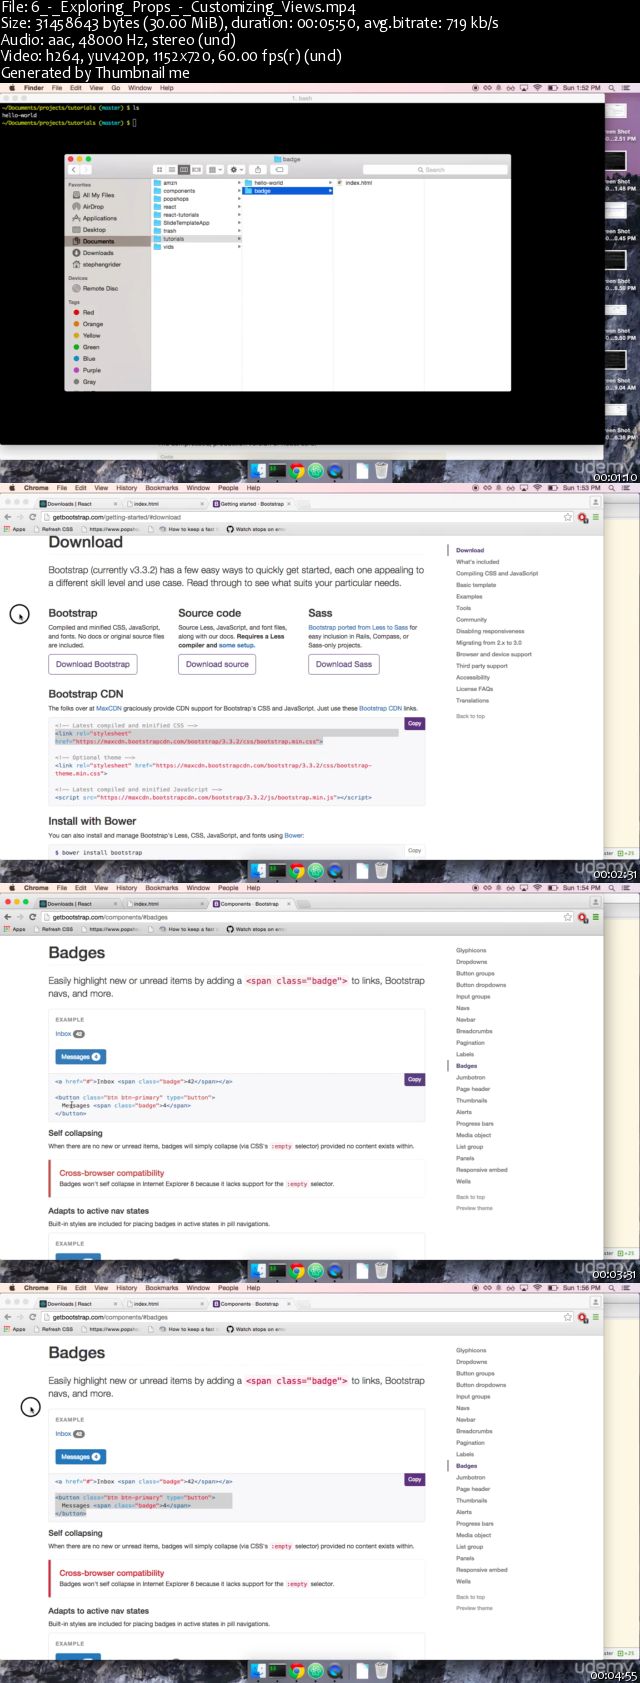640x1683 pixels.
Task: Click Finder's Edit Tags toolbar button
Action: pos(278,169)
